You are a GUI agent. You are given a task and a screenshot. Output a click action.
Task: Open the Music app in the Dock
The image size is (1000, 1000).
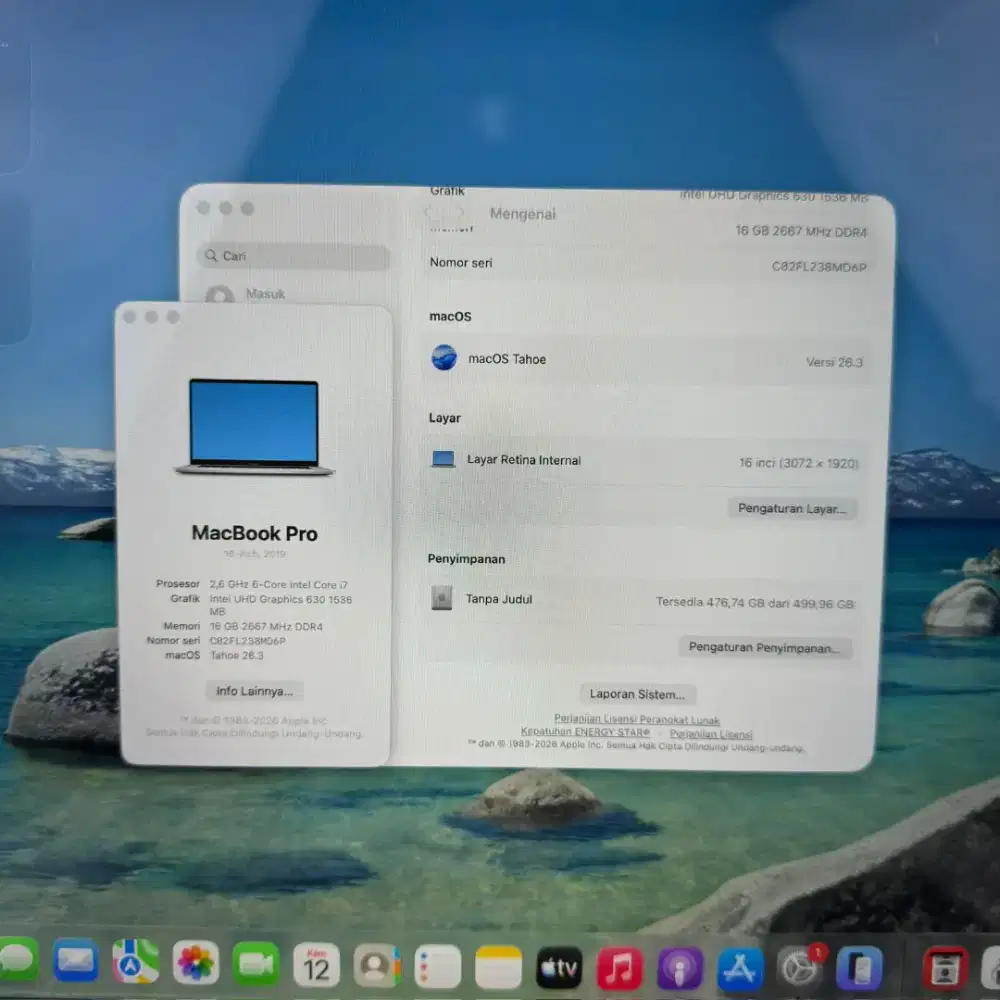click(x=617, y=968)
